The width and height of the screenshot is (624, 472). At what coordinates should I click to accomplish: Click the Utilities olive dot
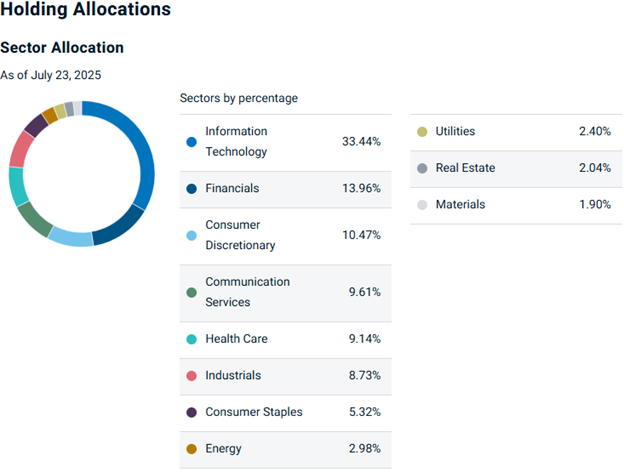pos(422,132)
